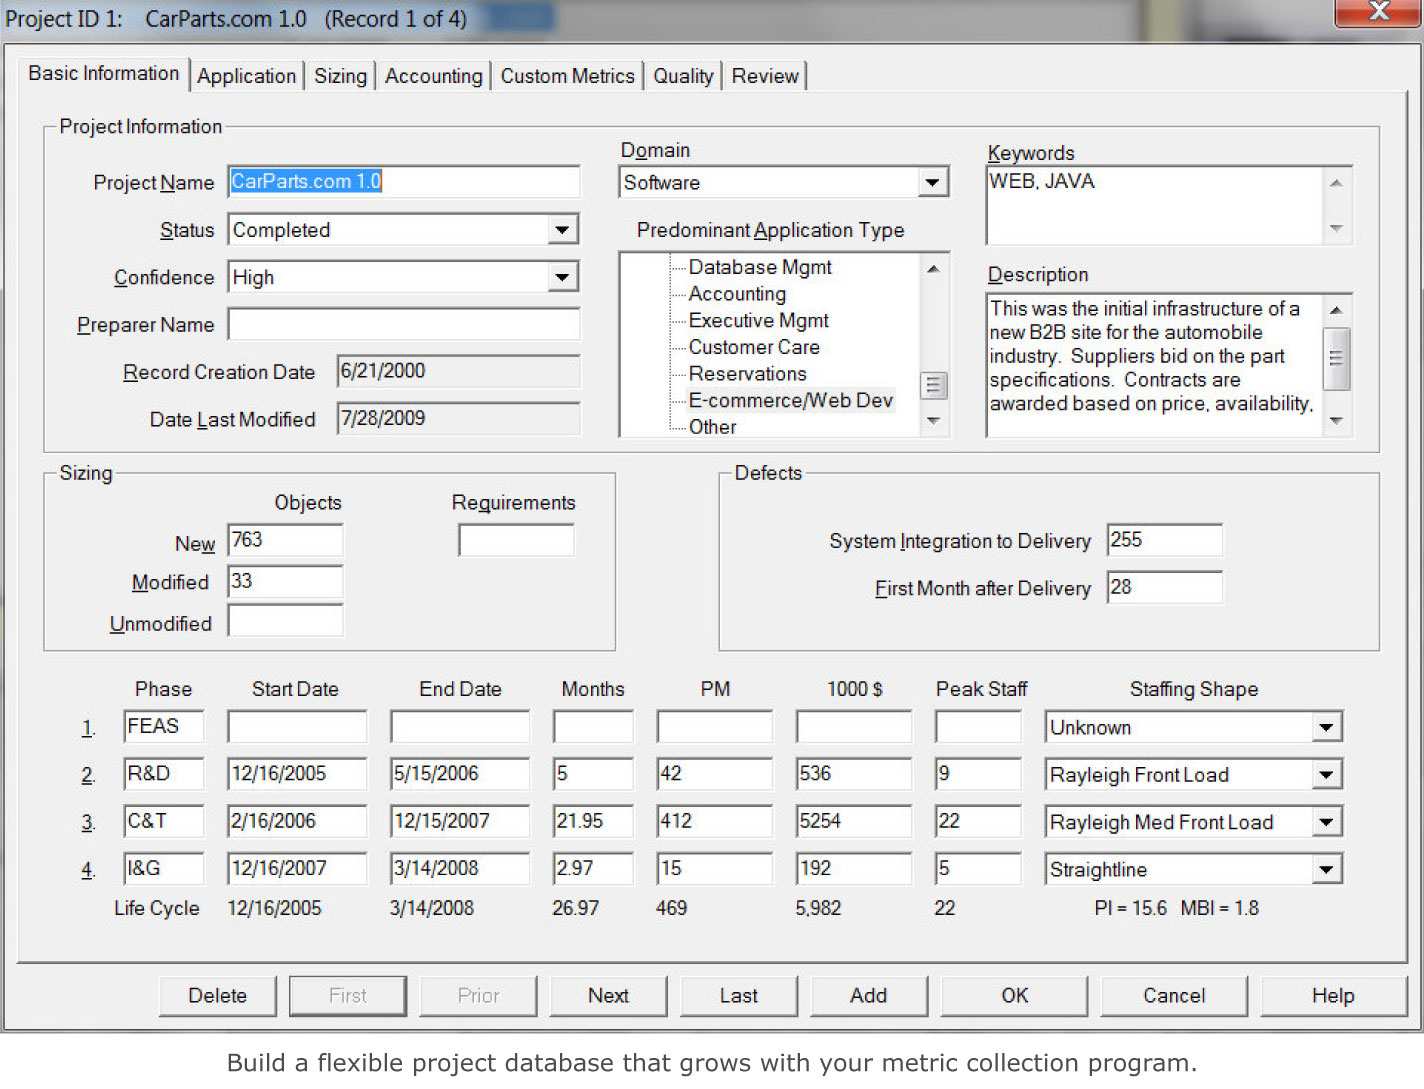This screenshot has width=1424, height=1089.
Task: Switch to the Application tab
Action: [246, 75]
